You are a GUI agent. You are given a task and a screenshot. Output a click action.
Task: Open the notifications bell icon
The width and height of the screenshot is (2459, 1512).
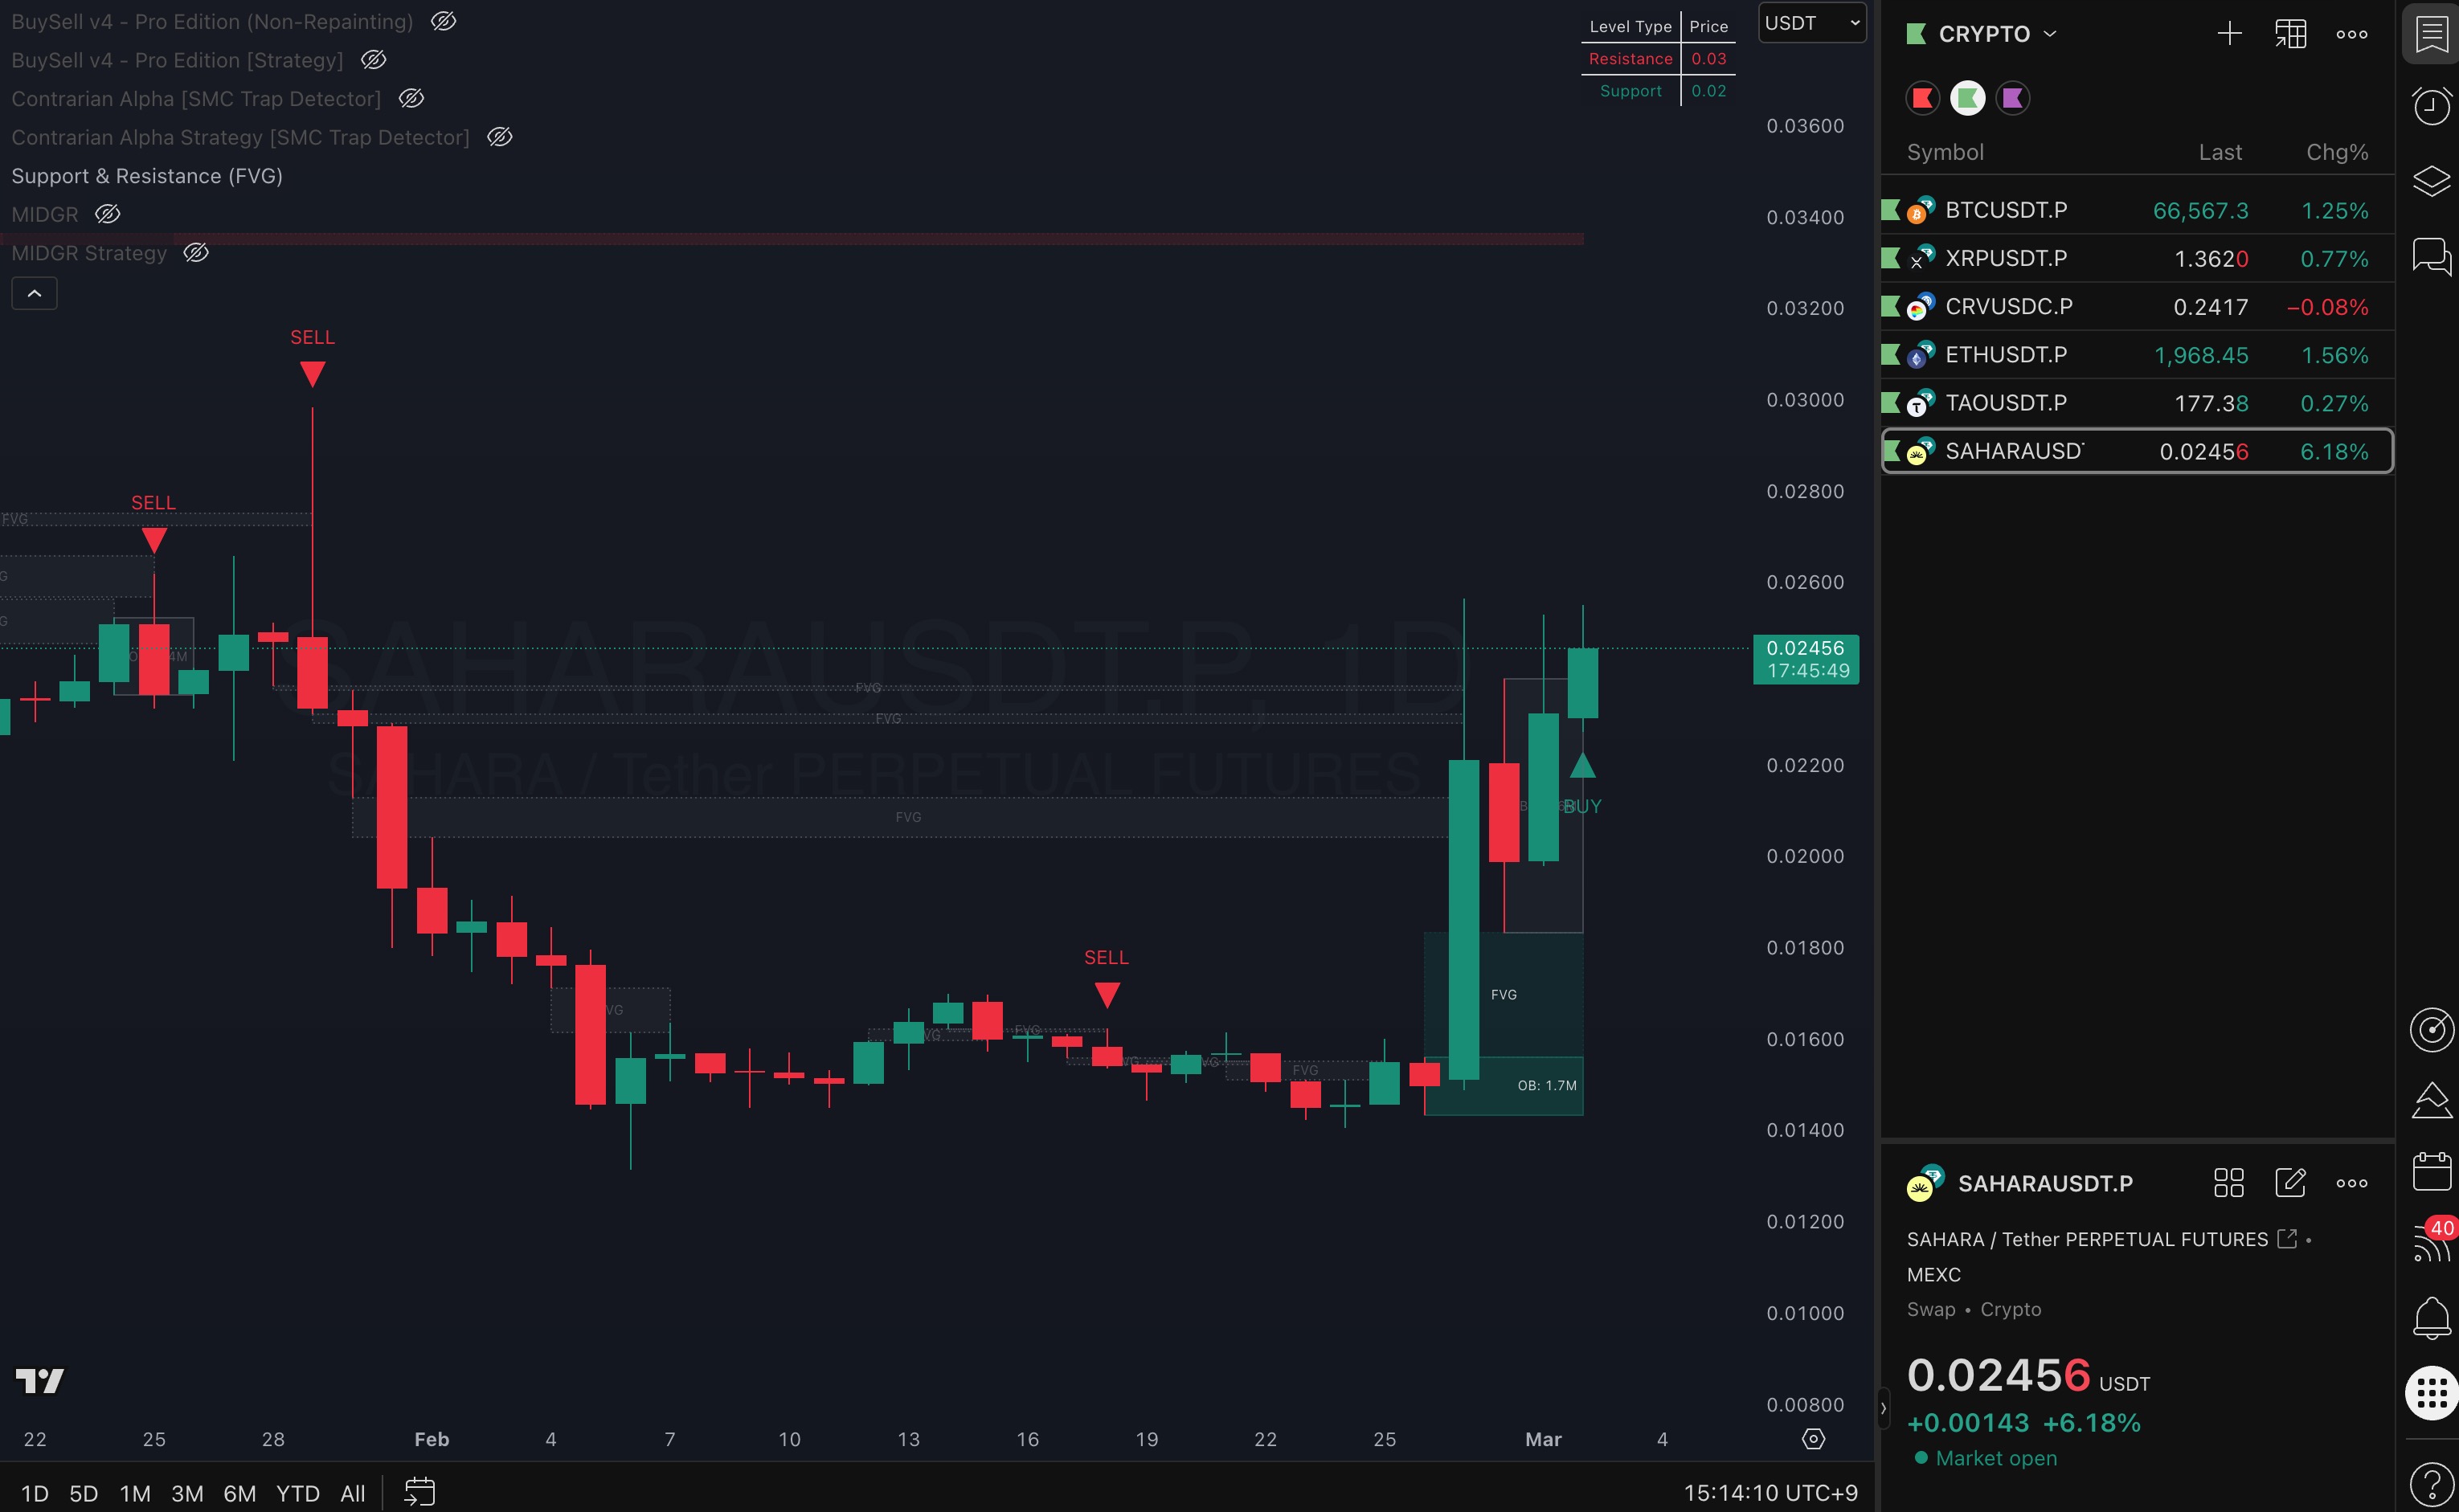click(2432, 1318)
